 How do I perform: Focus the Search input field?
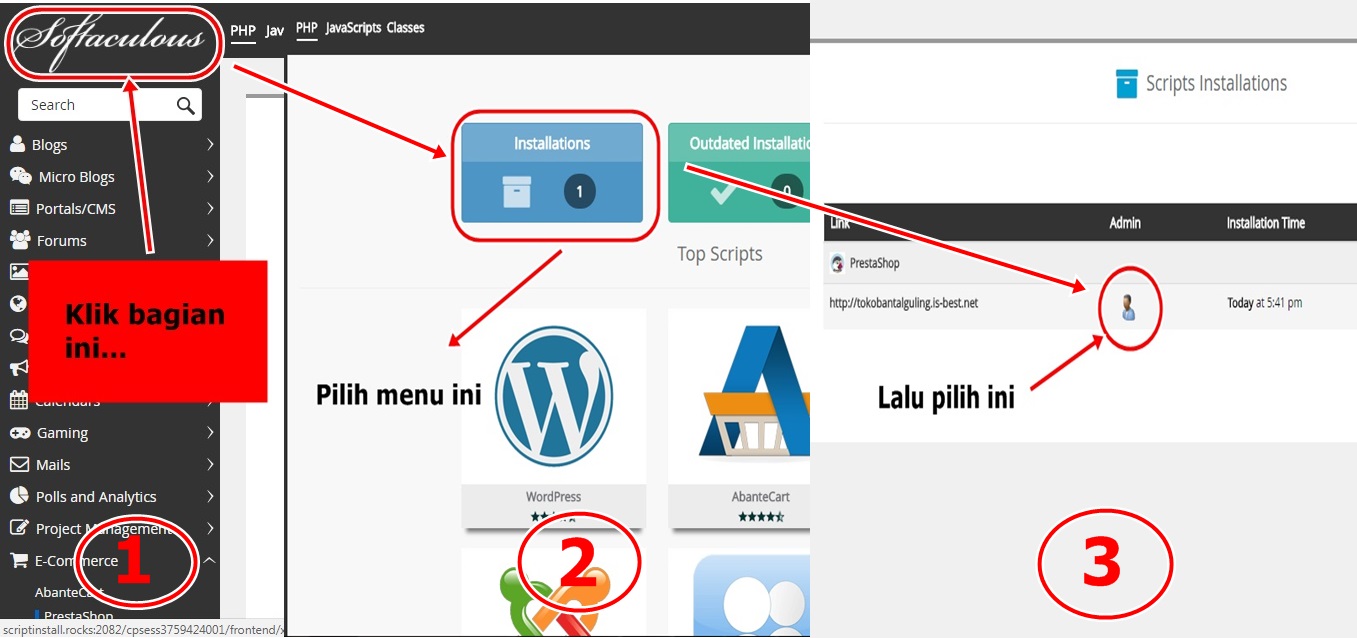pos(110,105)
